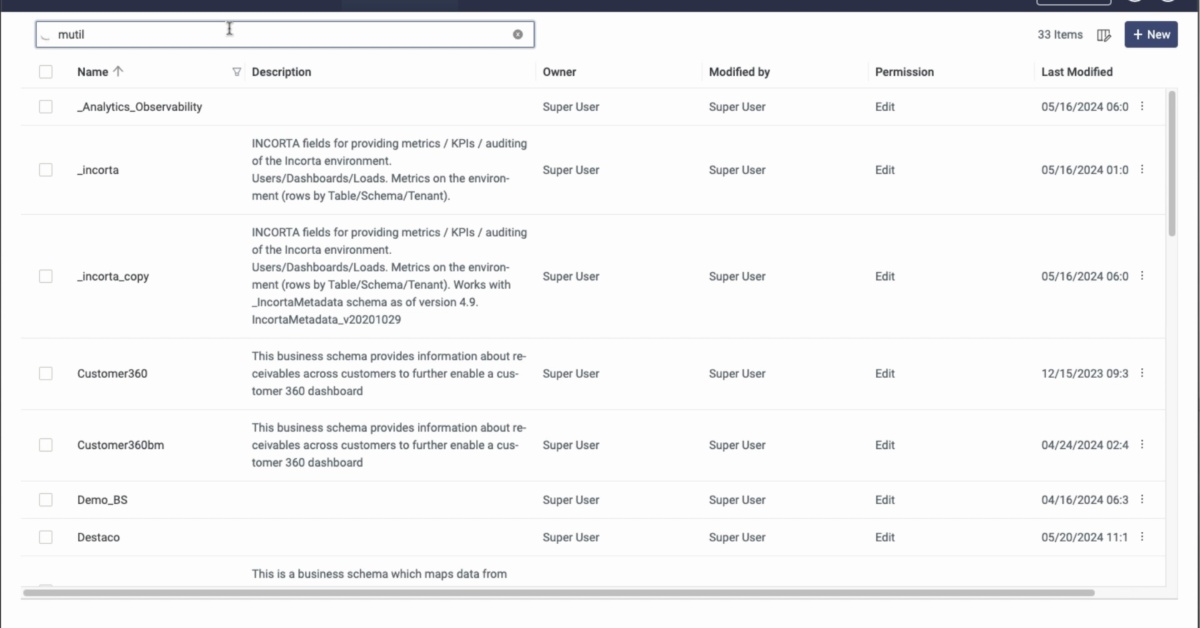The height and width of the screenshot is (628, 1200).
Task: Click Modified by 'Super User' in _incorta row
Action: (x=737, y=170)
